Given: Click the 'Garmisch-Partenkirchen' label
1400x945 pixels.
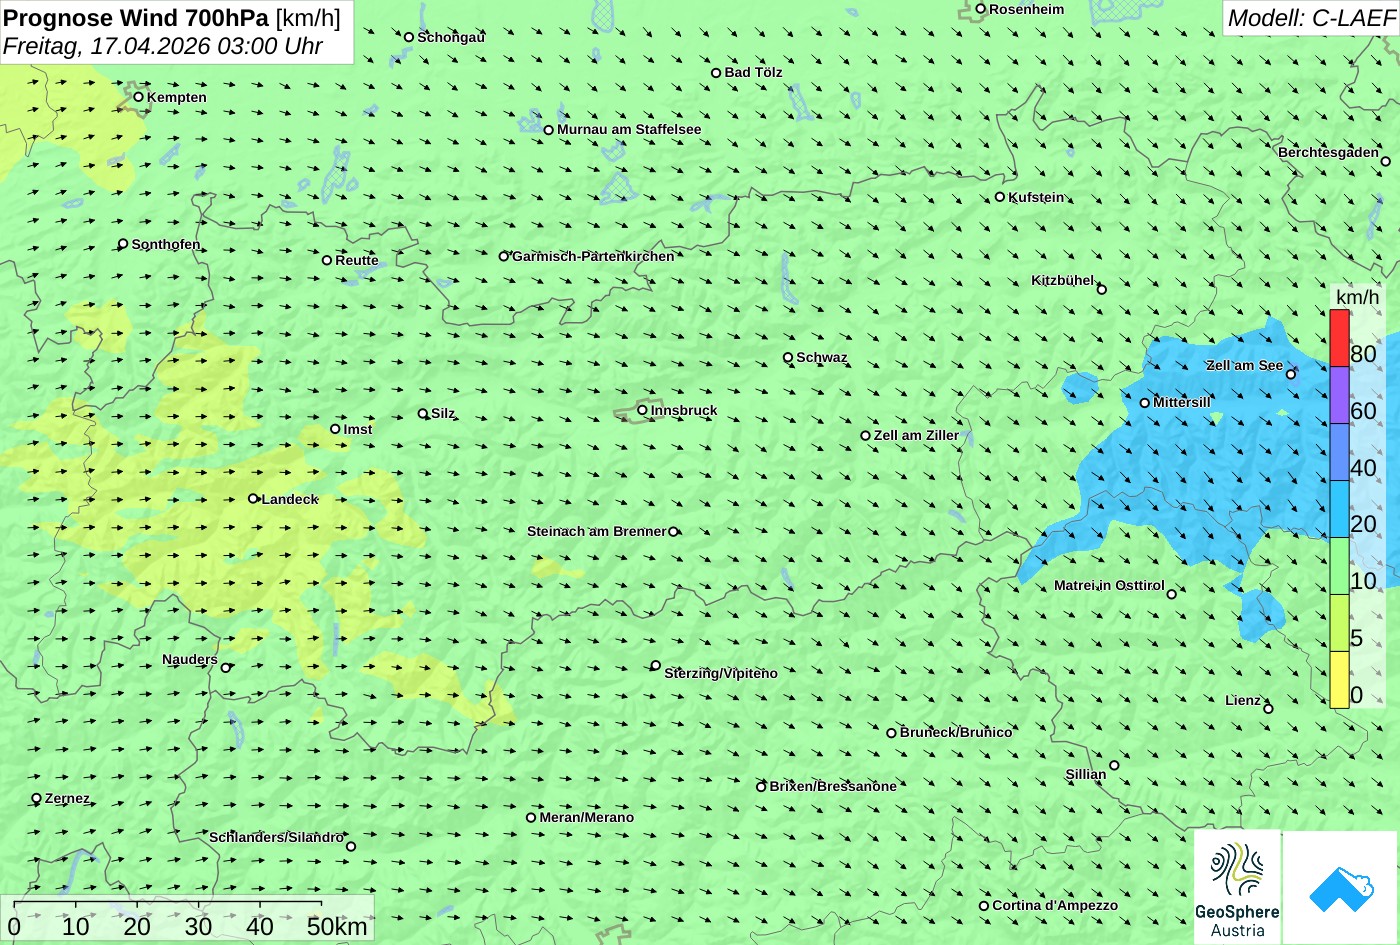Looking at the screenshot, I should pyautogui.click(x=593, y=256).
